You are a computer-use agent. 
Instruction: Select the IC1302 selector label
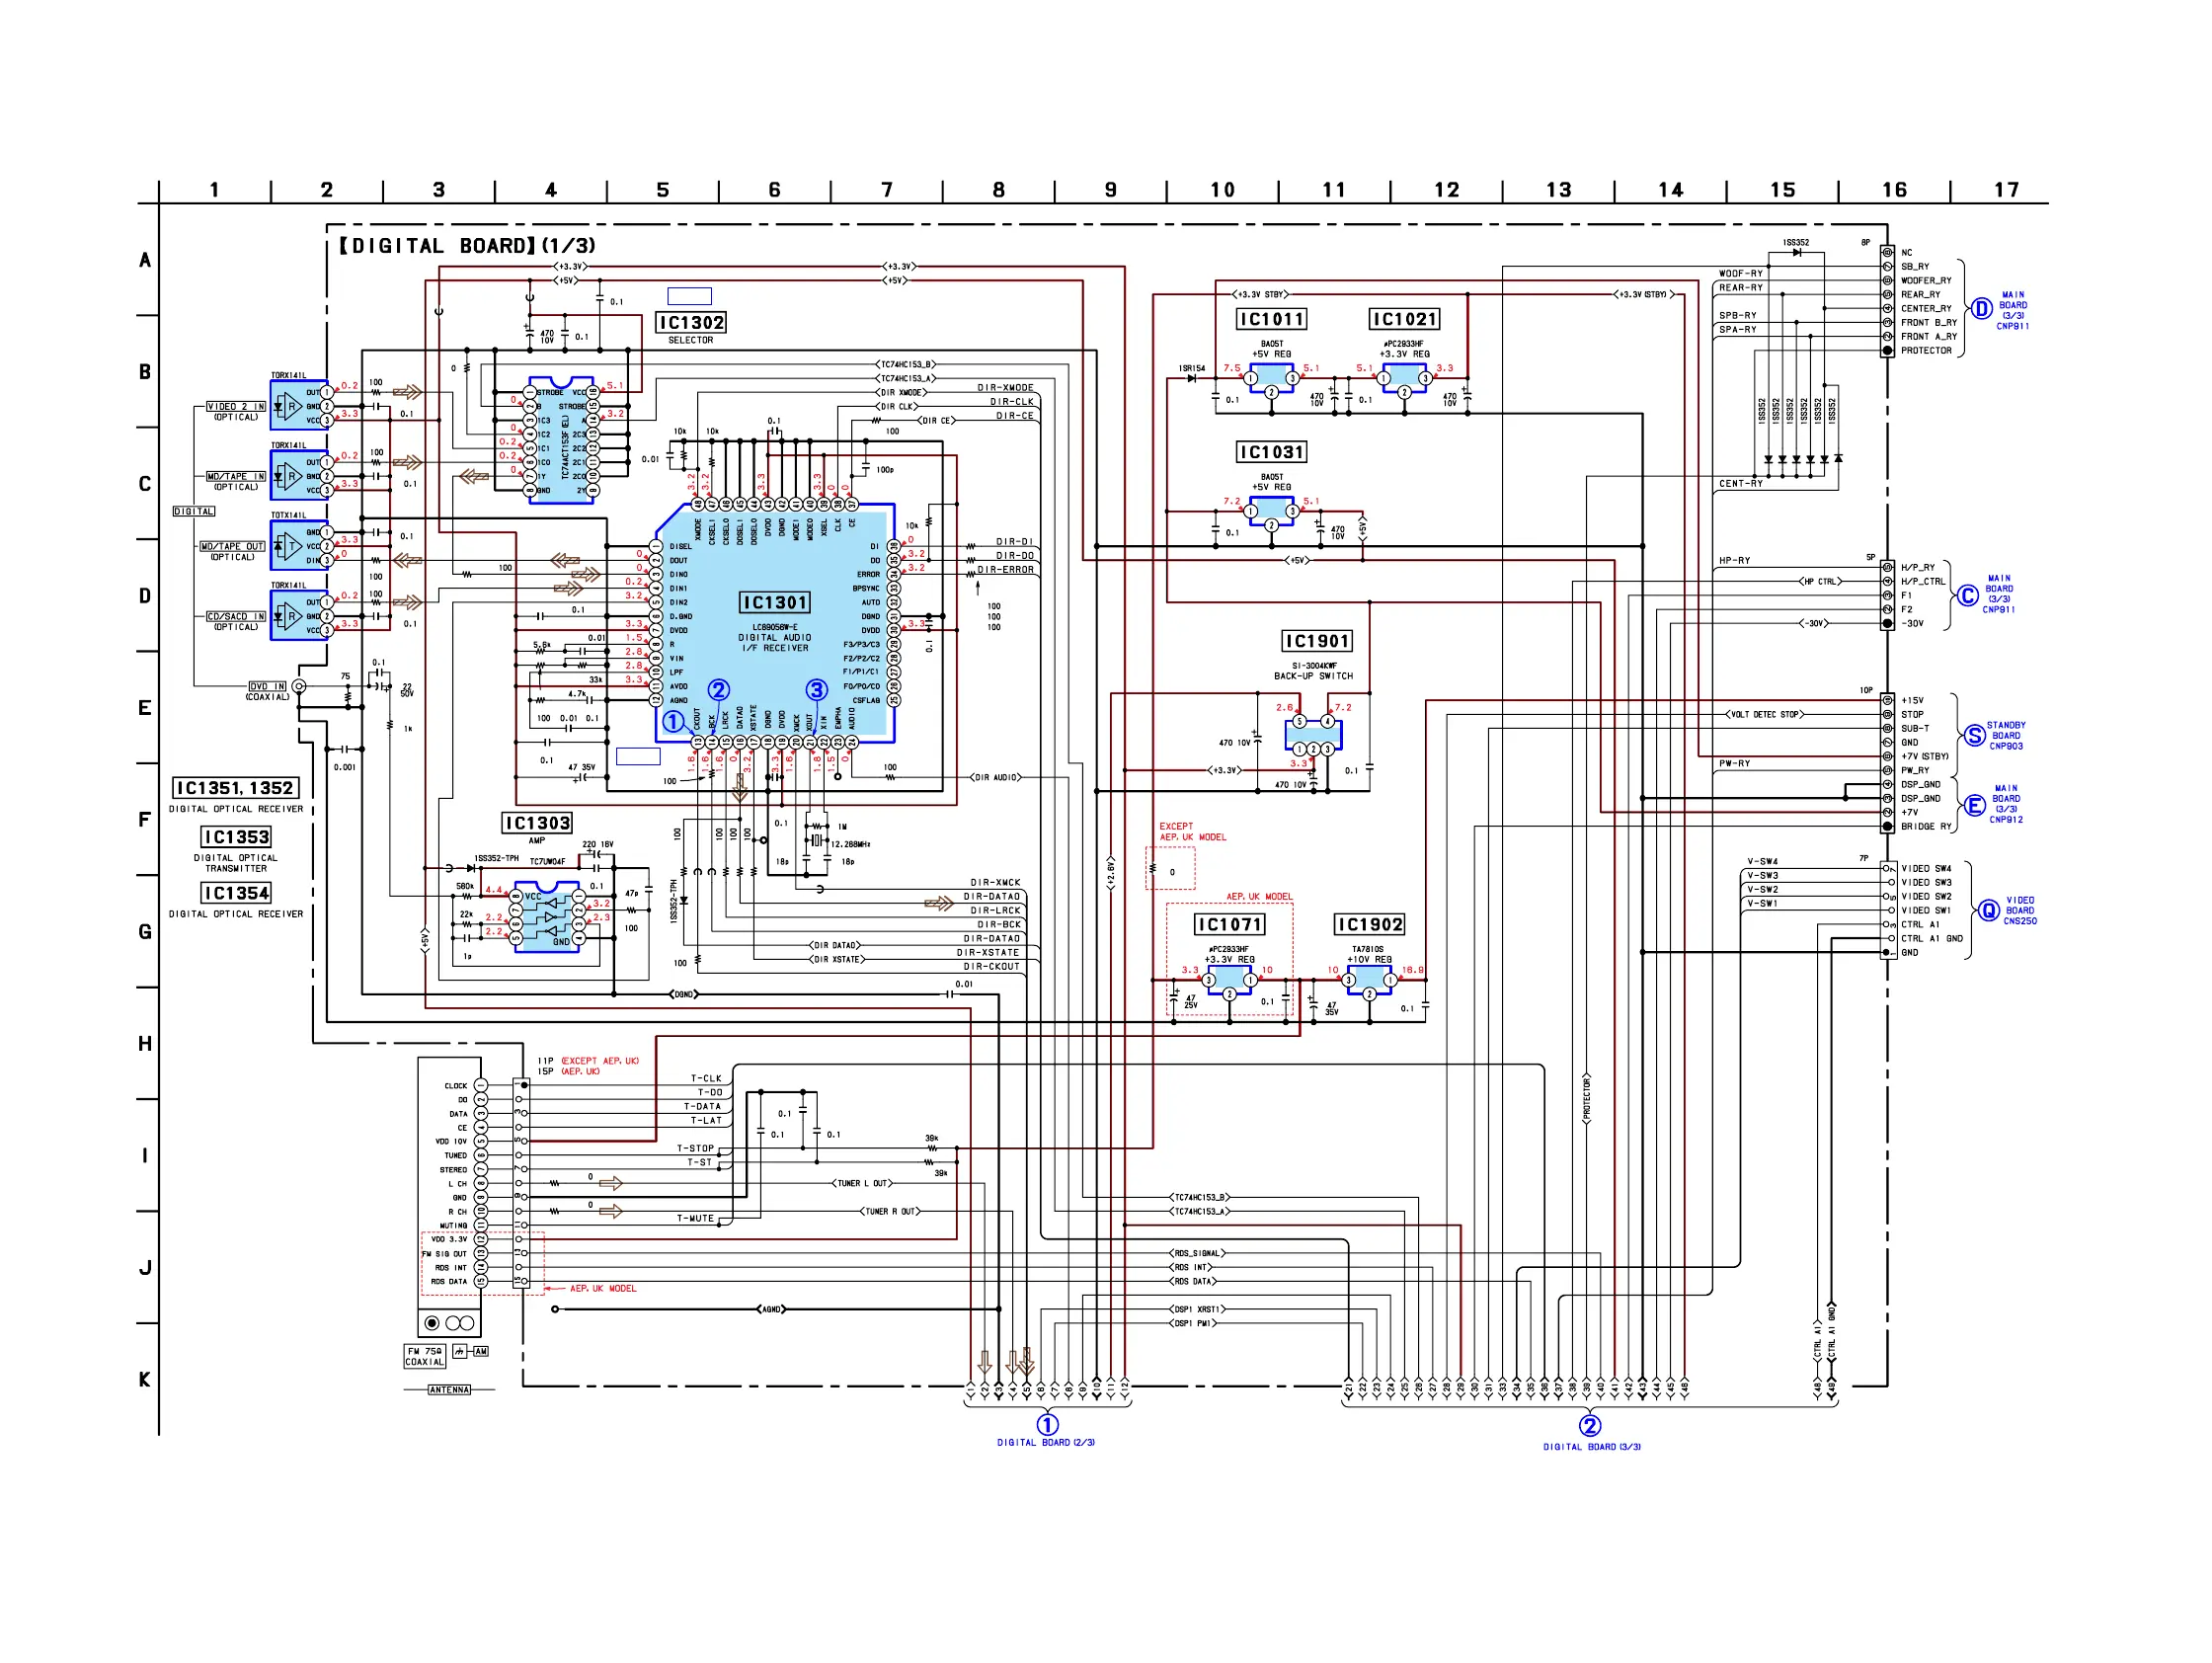click(690, 322)
